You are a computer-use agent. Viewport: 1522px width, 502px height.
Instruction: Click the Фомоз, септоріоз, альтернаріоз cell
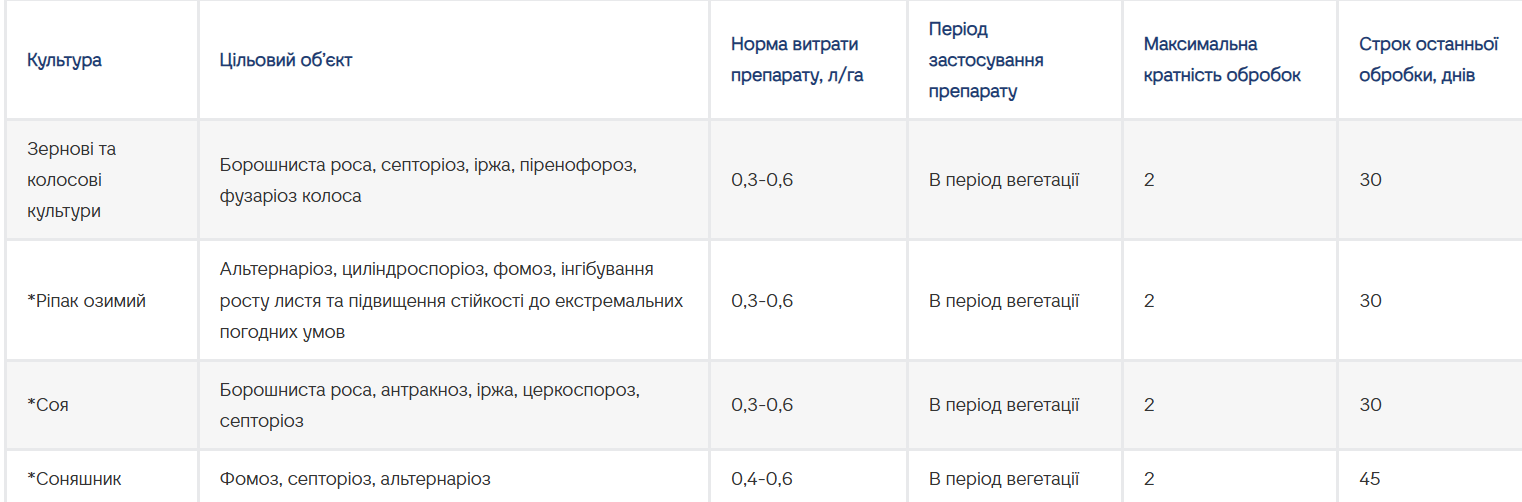pyautogui.click(x=355, y=479)
